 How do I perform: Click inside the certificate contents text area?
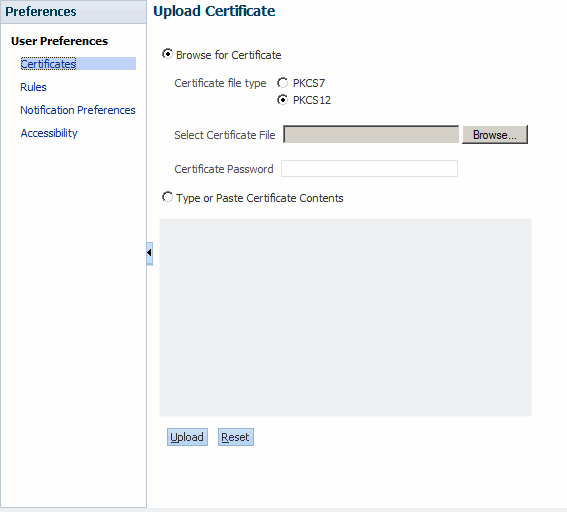pos(345,317)
